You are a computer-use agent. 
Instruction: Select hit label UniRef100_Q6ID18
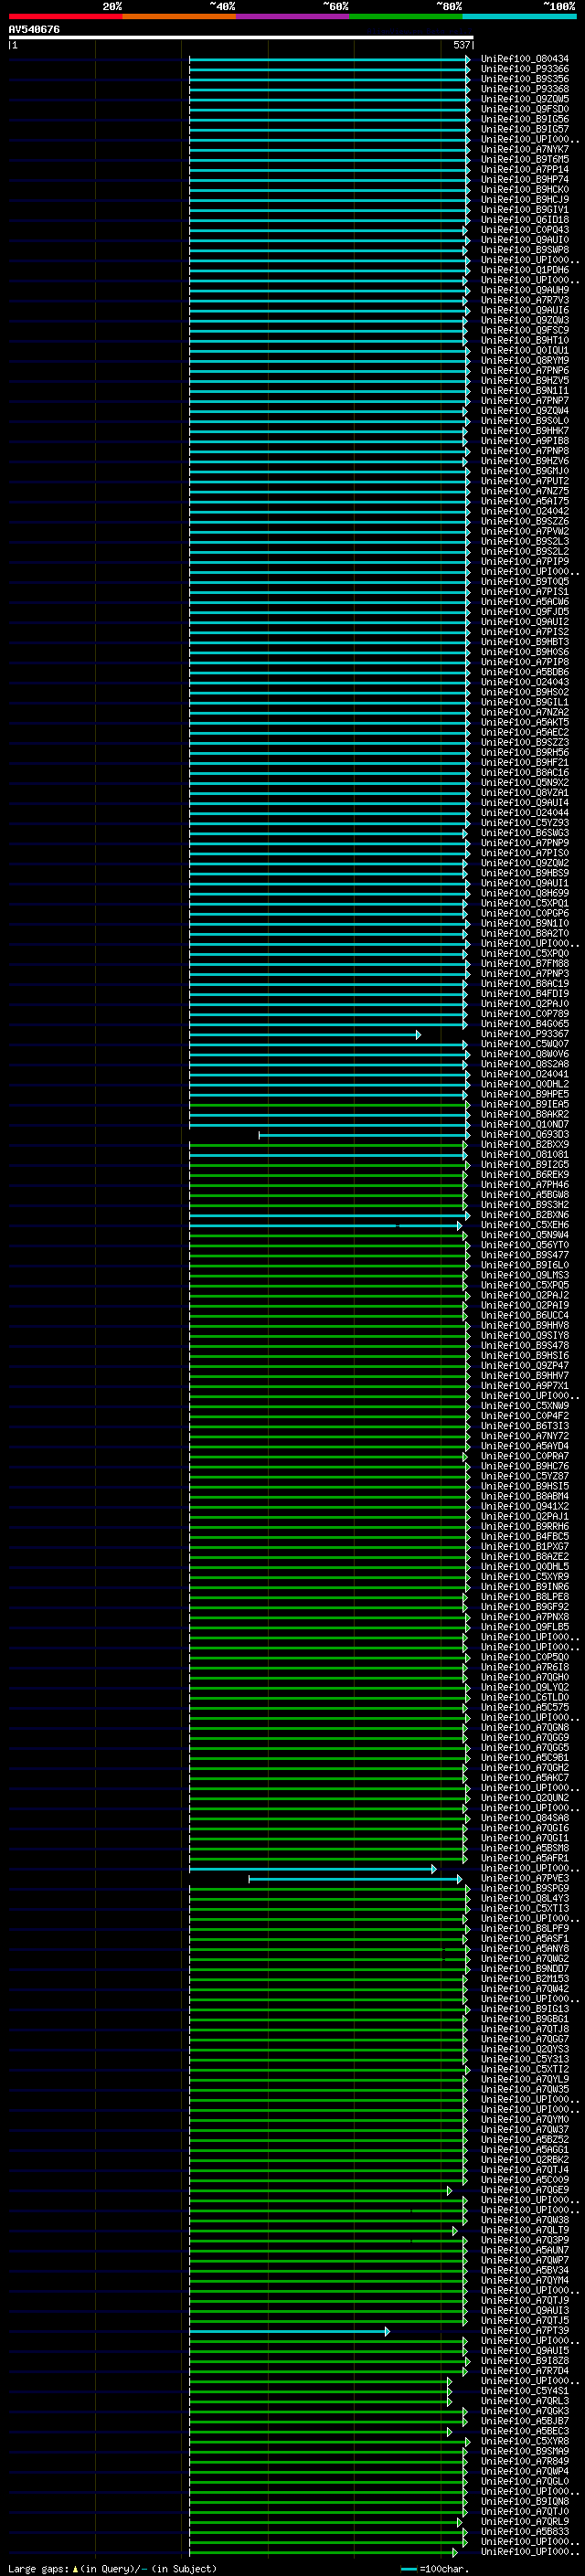(524, 220)
